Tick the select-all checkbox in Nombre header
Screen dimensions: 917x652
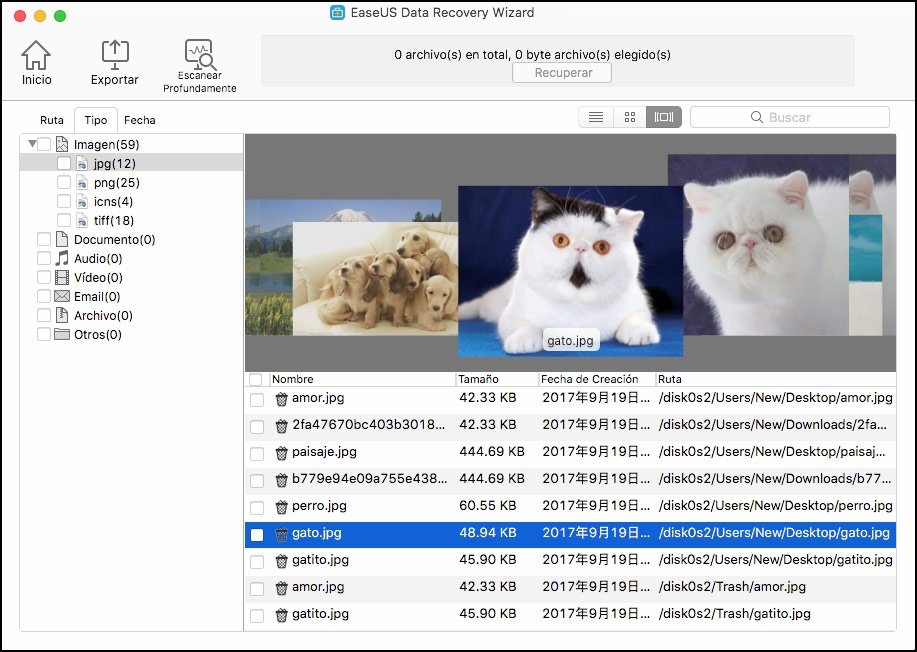(256, 380)
